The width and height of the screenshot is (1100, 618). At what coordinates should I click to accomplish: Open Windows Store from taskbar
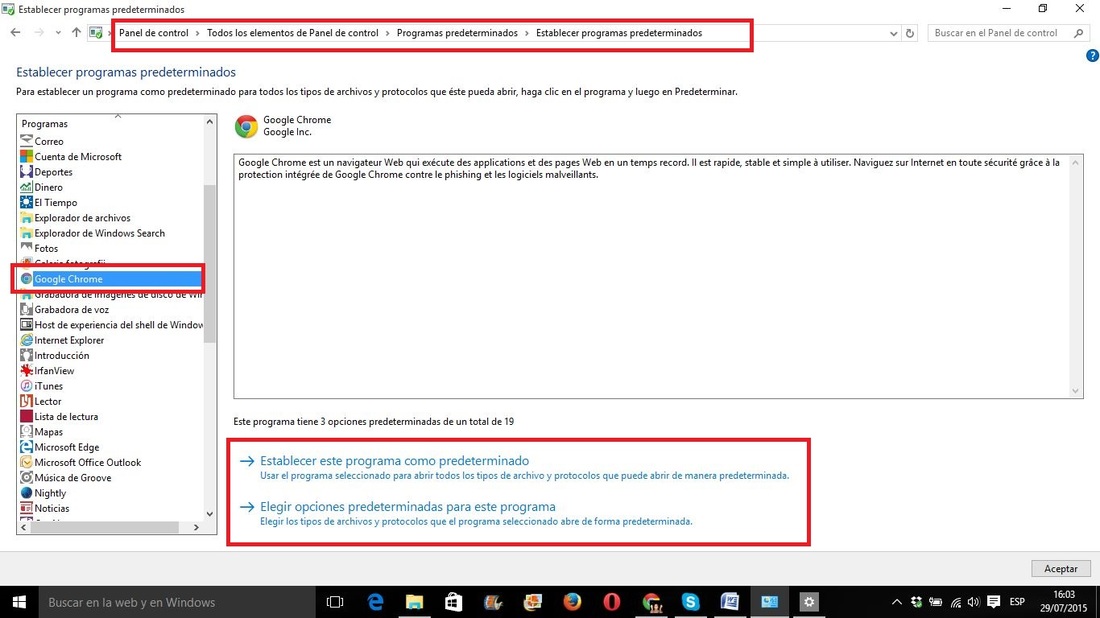click(x=454, y=602)
